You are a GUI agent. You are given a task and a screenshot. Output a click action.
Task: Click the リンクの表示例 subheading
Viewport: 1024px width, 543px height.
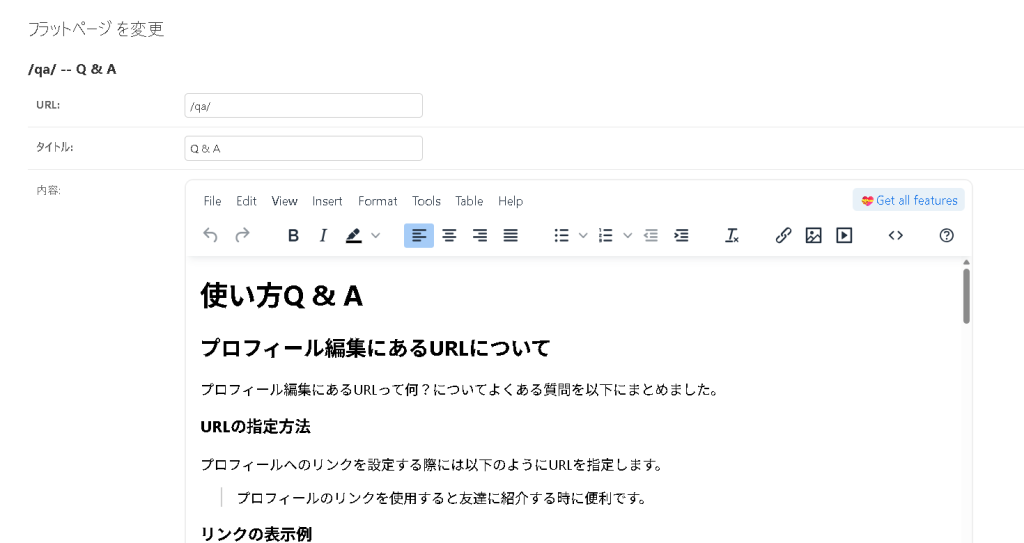point(256,534)
